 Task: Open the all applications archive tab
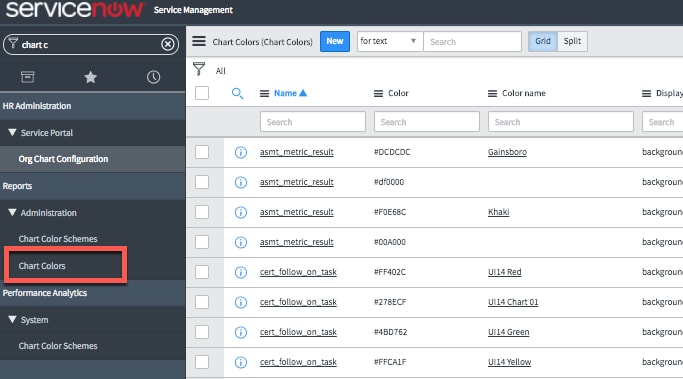pyautogui.click(x=27, y=77)
